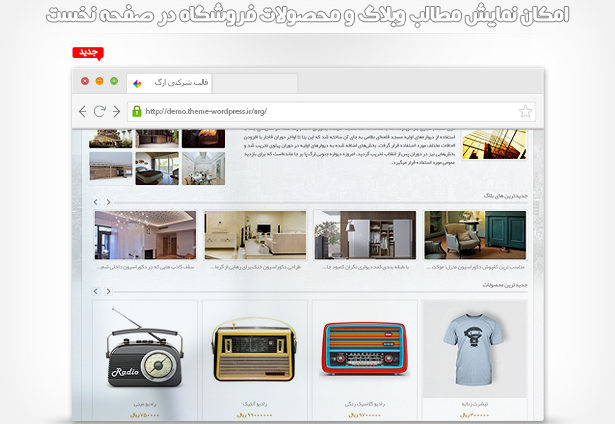Reload the page with the refresh icon

(x=99, y=111)
